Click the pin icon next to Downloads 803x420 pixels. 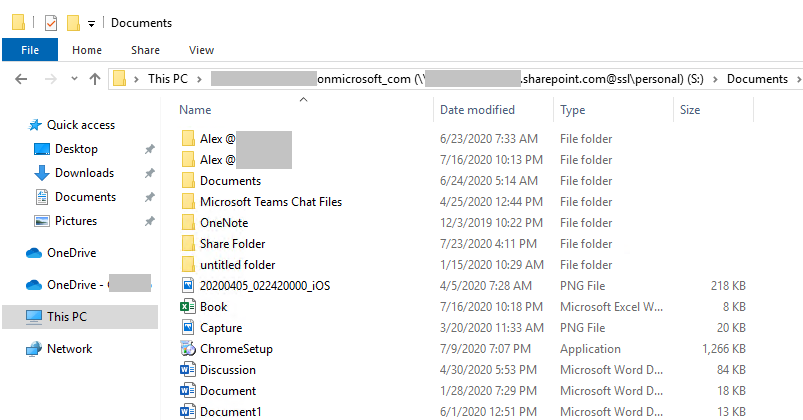click(x=149, y=173)
